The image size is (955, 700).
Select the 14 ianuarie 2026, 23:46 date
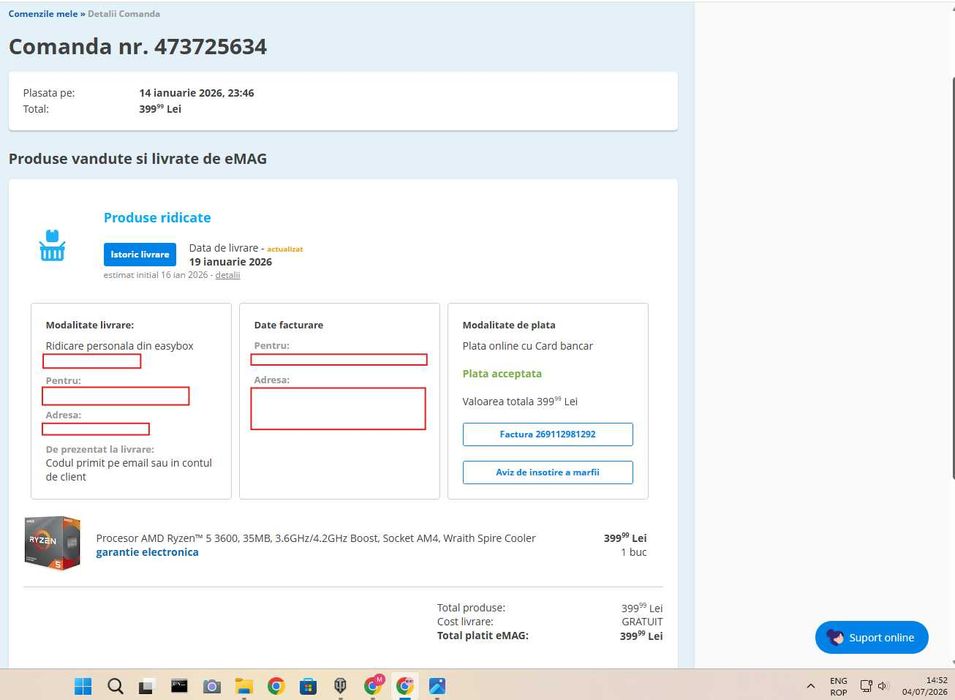point(197,93)
